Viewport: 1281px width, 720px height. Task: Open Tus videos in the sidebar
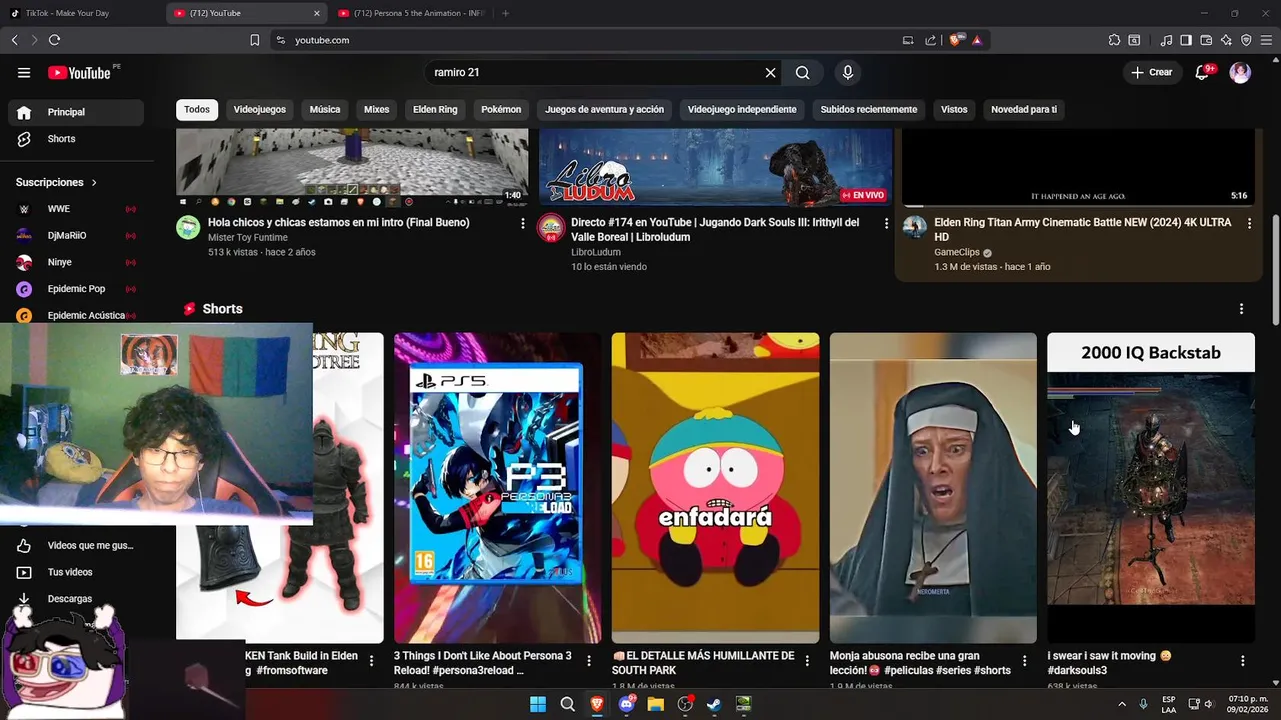click(76, 572)
